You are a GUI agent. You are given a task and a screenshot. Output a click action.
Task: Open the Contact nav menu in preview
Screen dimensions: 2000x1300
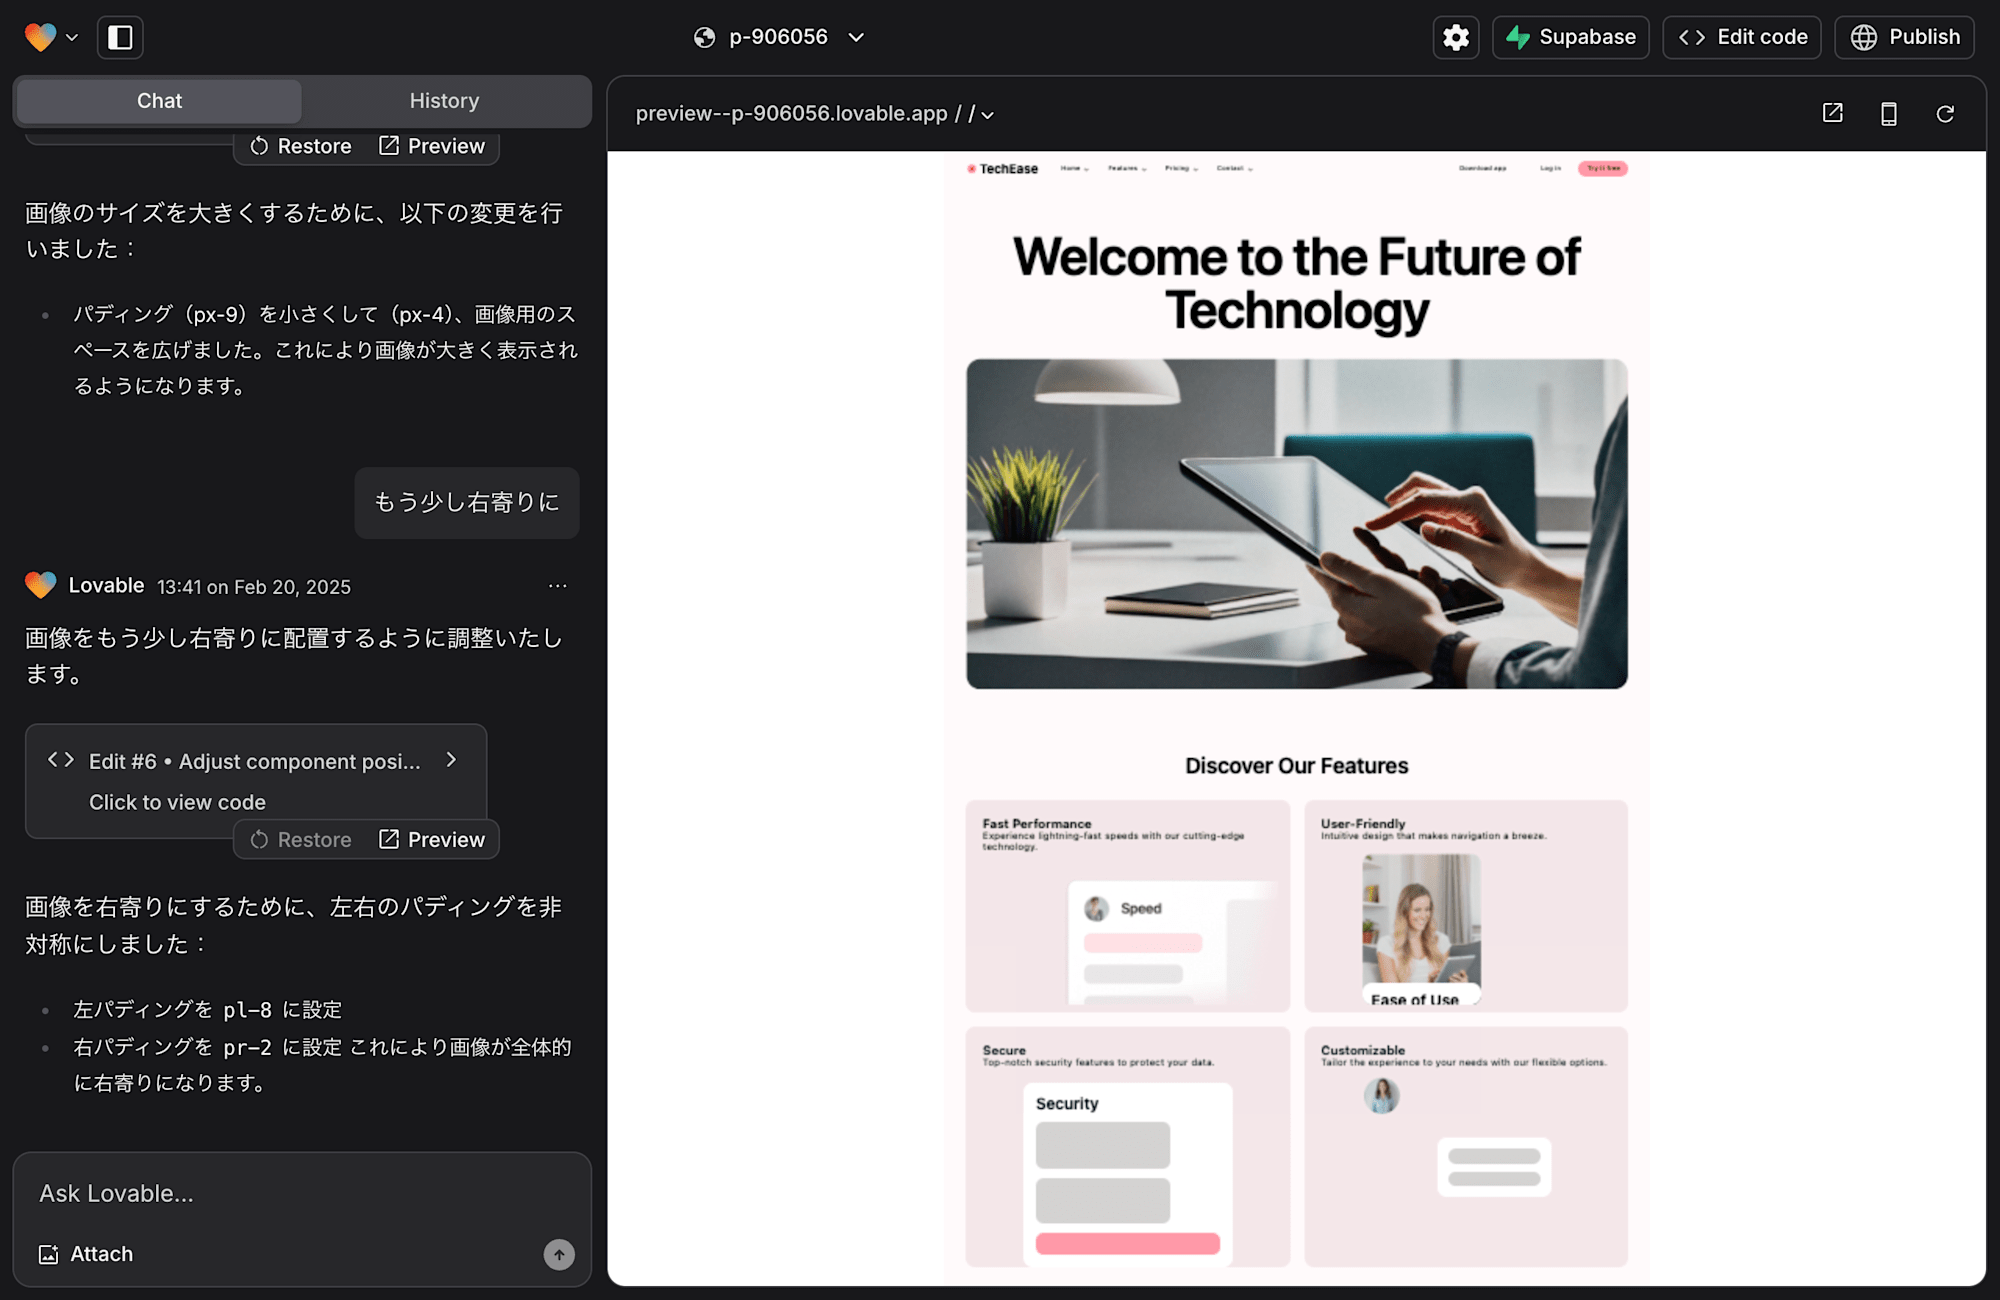point(1234,169)
